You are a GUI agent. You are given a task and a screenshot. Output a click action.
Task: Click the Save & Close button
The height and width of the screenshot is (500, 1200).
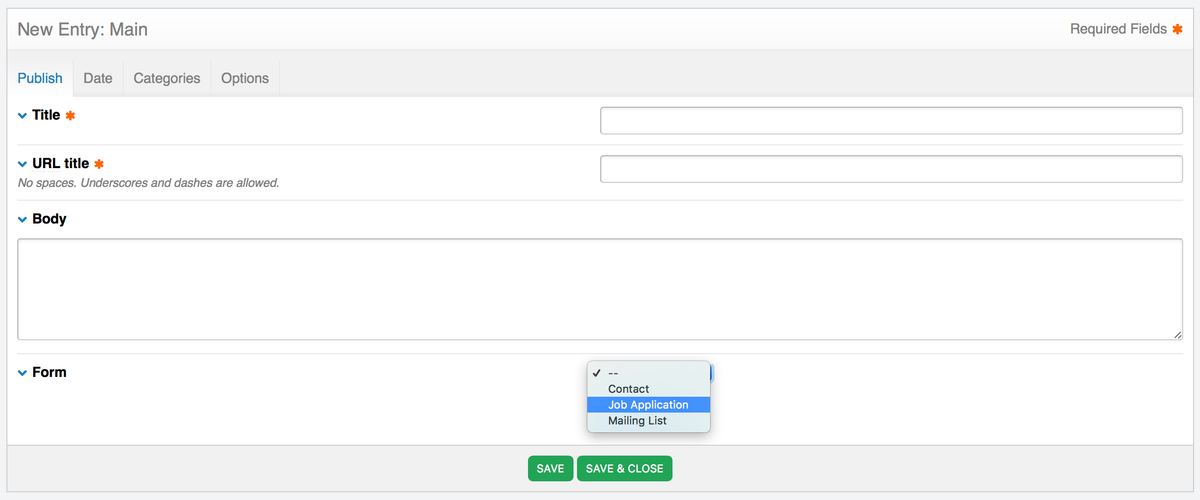pos(625,468)
